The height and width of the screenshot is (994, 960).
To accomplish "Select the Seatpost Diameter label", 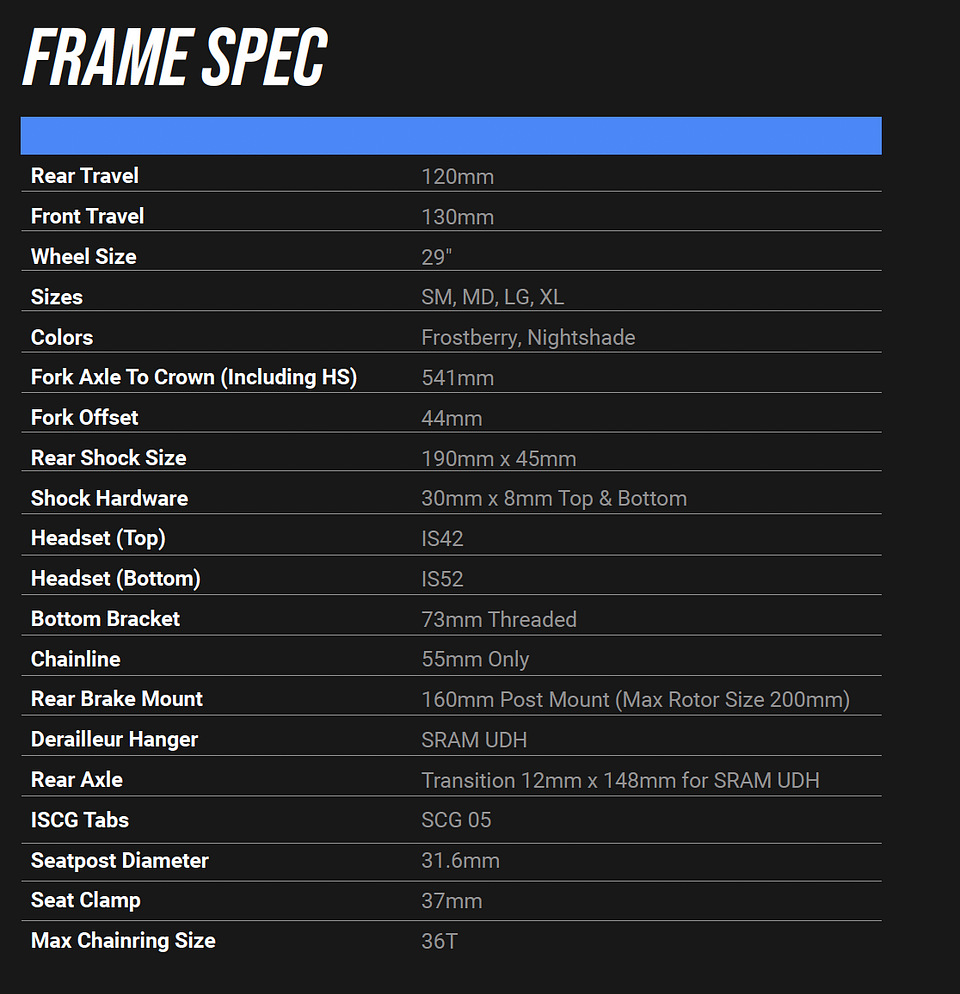I will pos(120,860).
